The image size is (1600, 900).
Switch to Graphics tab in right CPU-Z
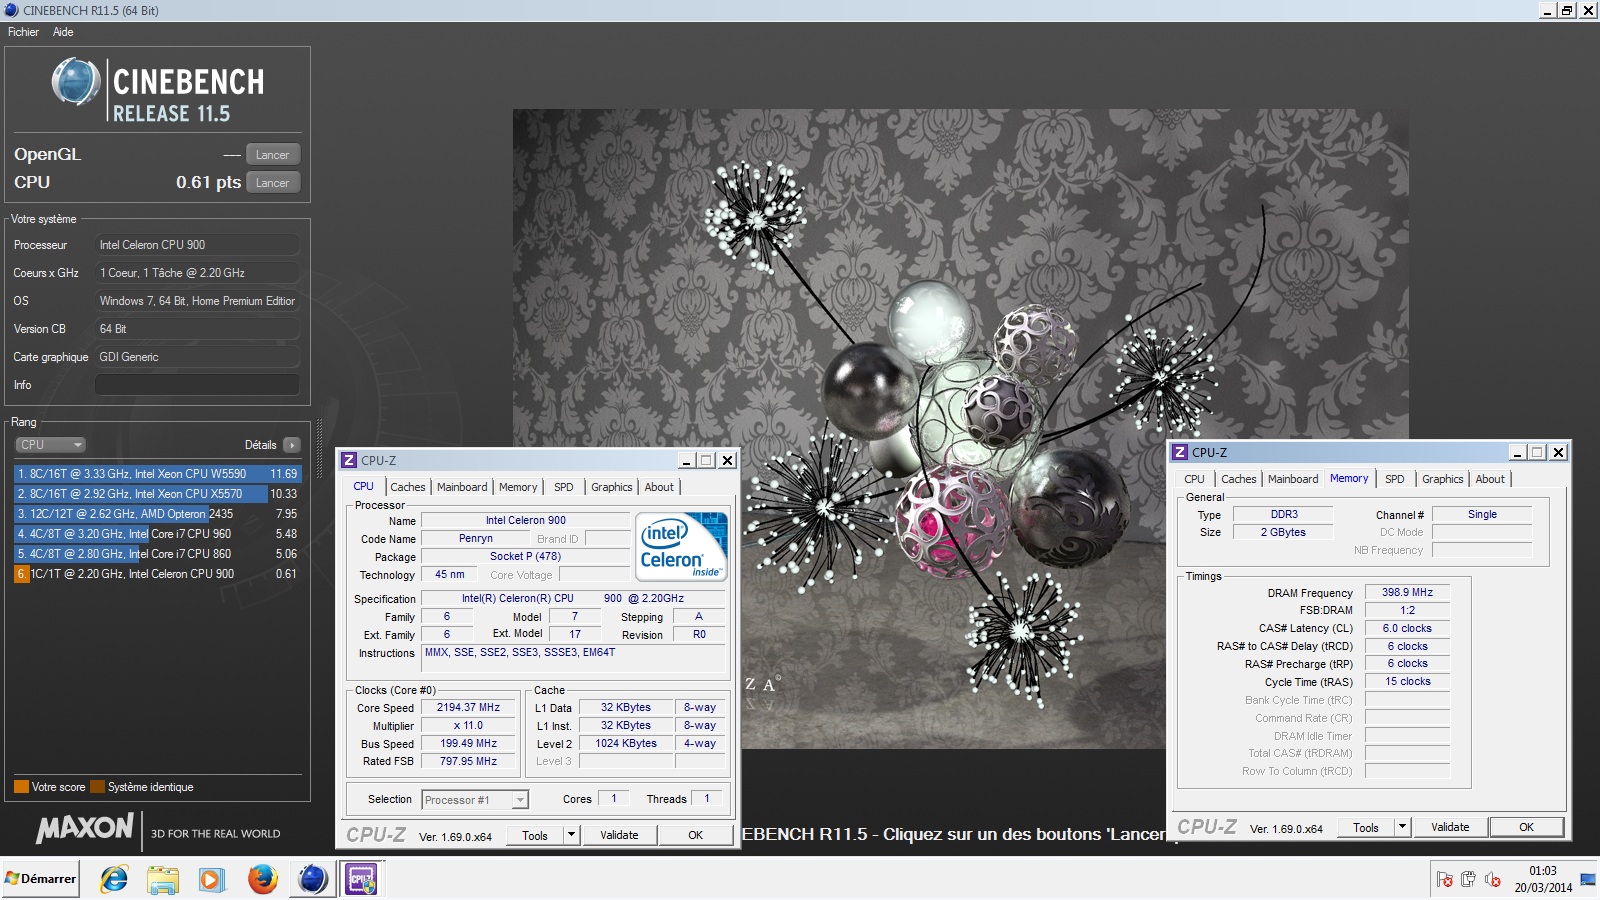(x=1443, y=479)
